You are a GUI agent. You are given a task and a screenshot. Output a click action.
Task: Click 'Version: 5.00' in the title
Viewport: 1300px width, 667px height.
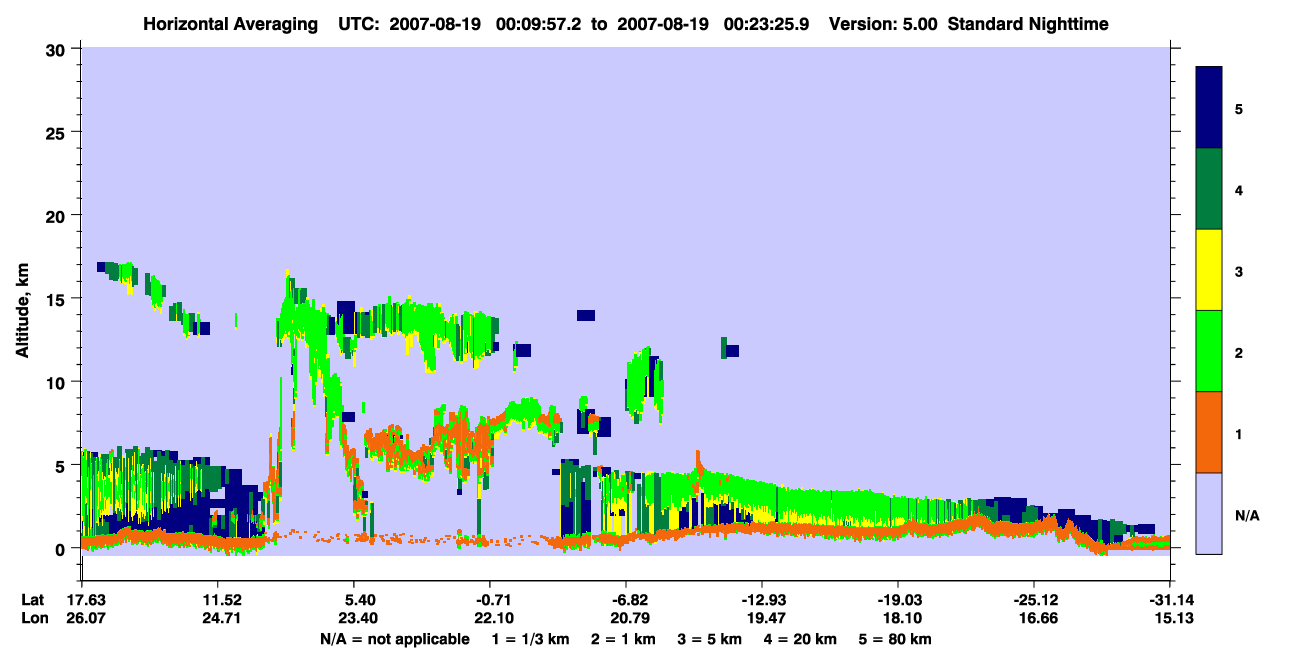click(883, 23)
